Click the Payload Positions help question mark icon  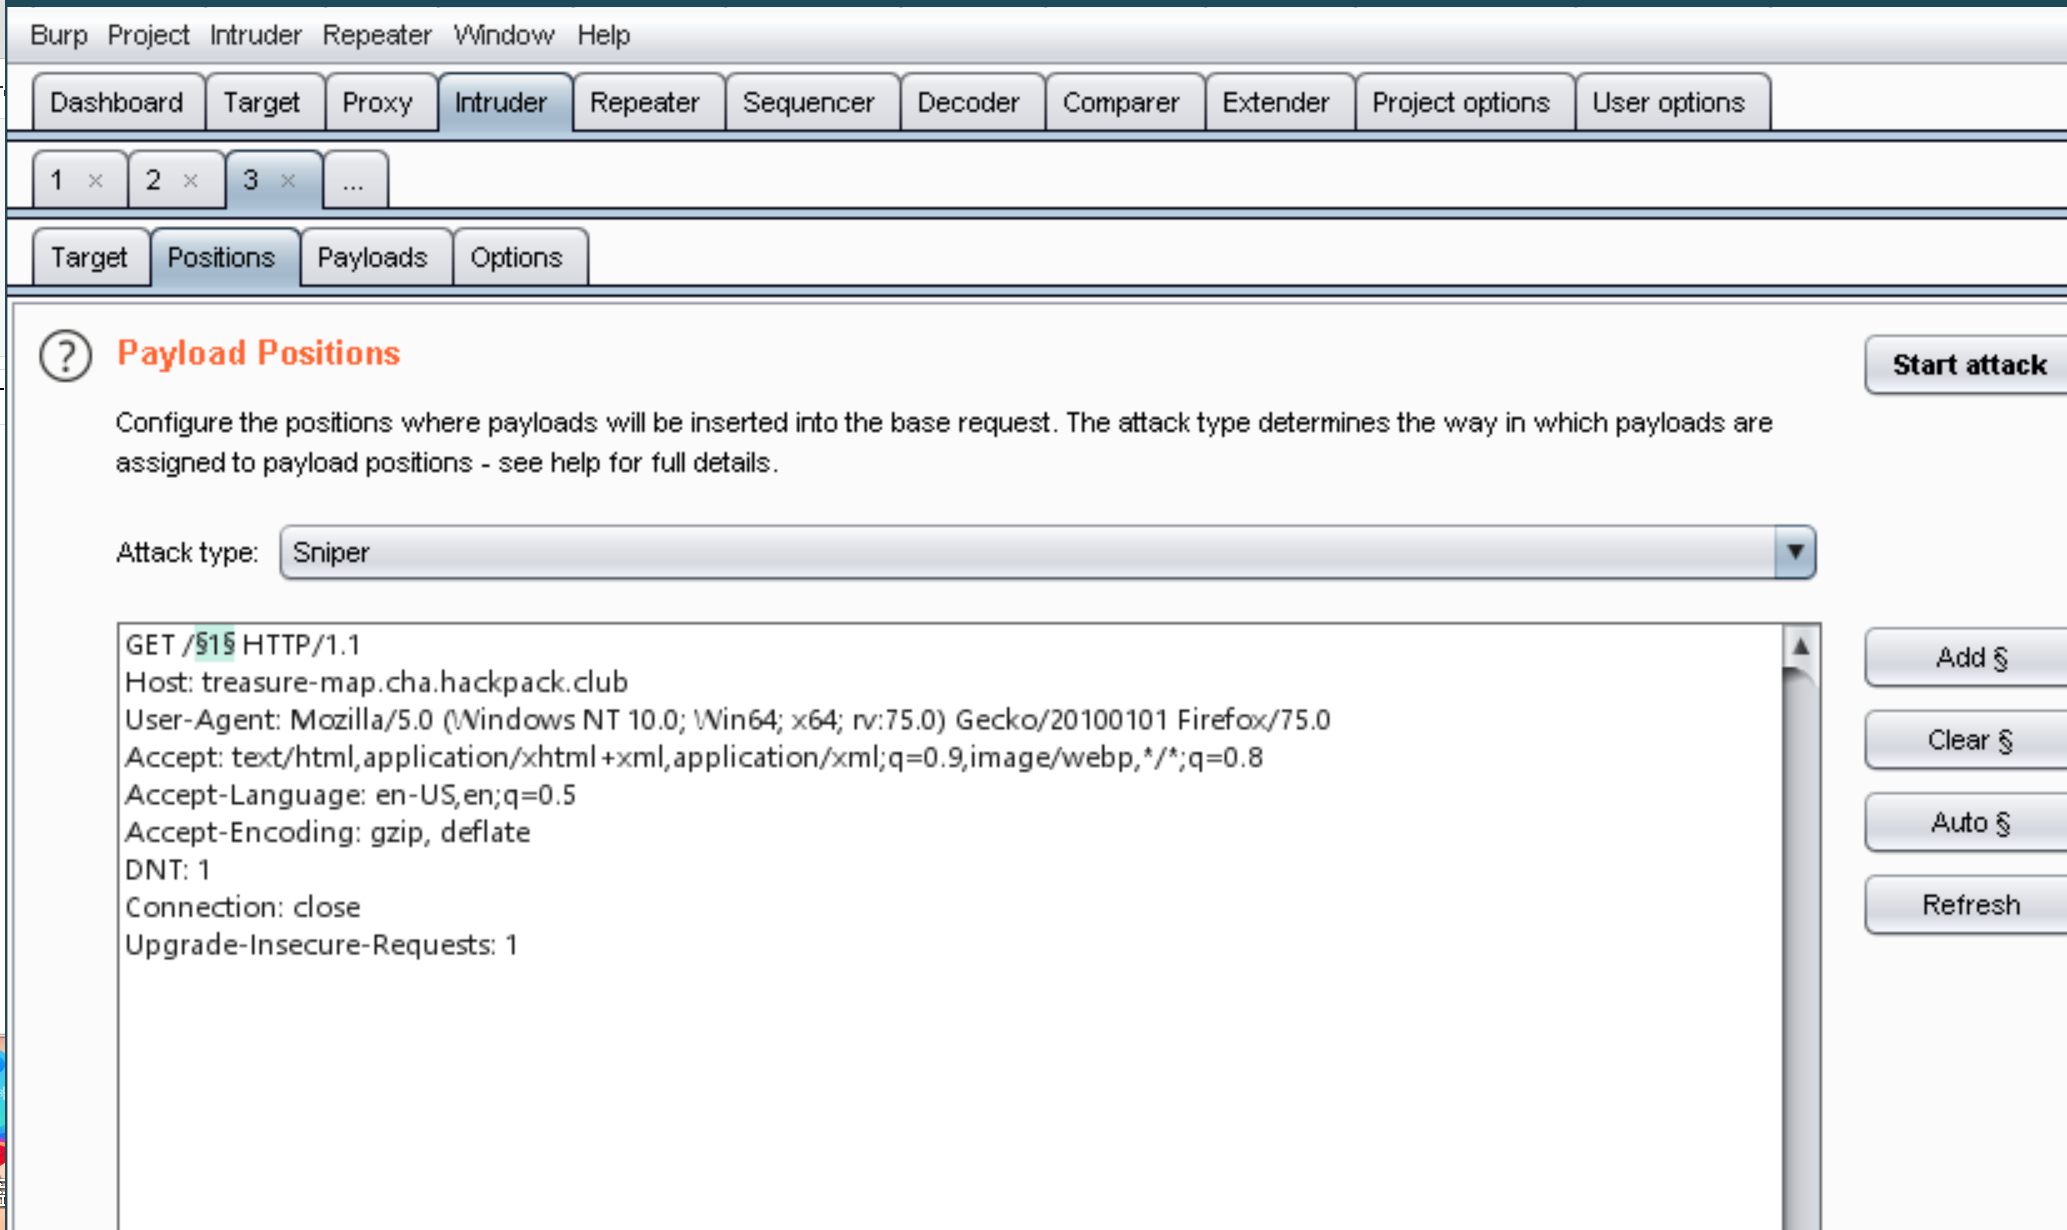coord(65,356)
